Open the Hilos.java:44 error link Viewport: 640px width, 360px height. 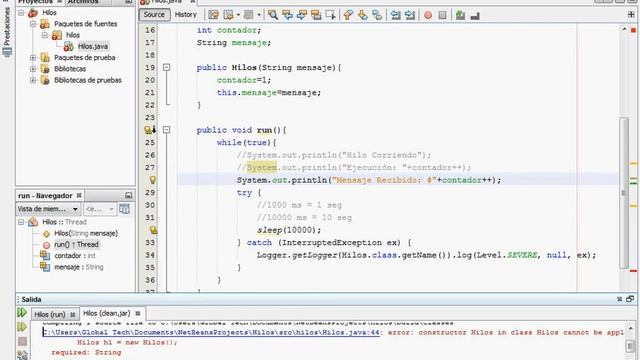(x=211, y=332)
